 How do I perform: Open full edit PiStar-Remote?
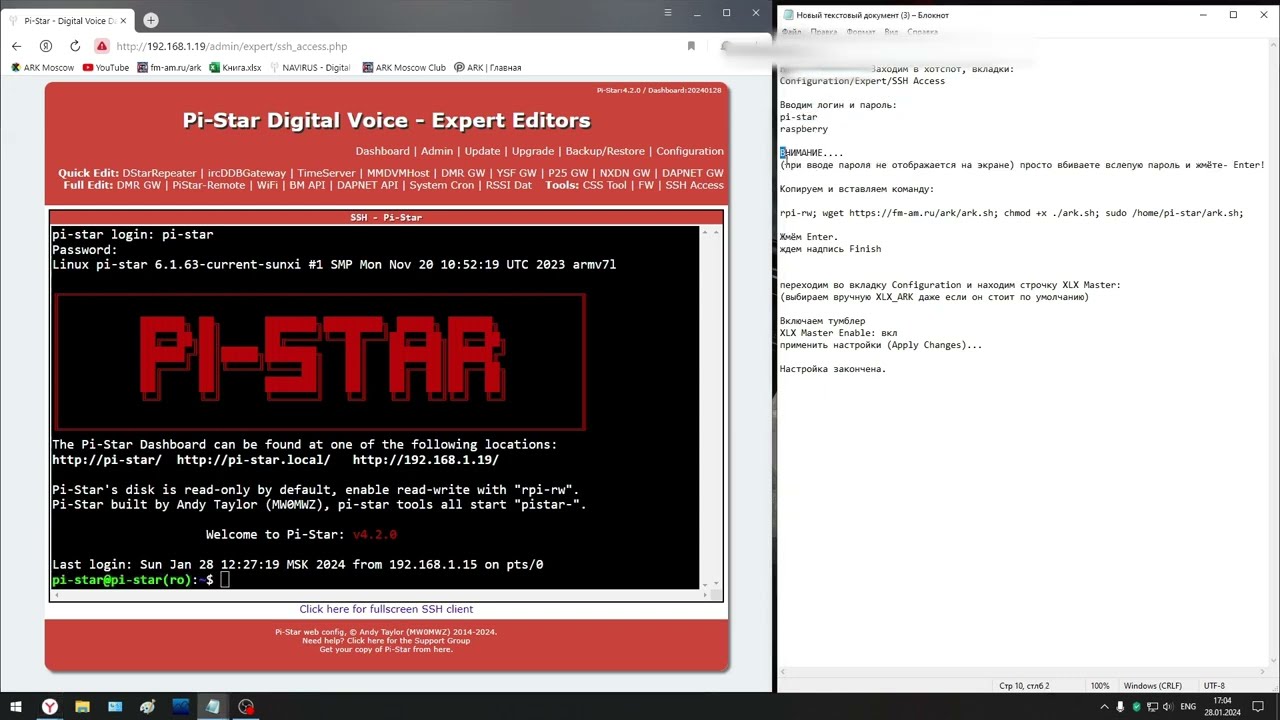pos(209,185)
